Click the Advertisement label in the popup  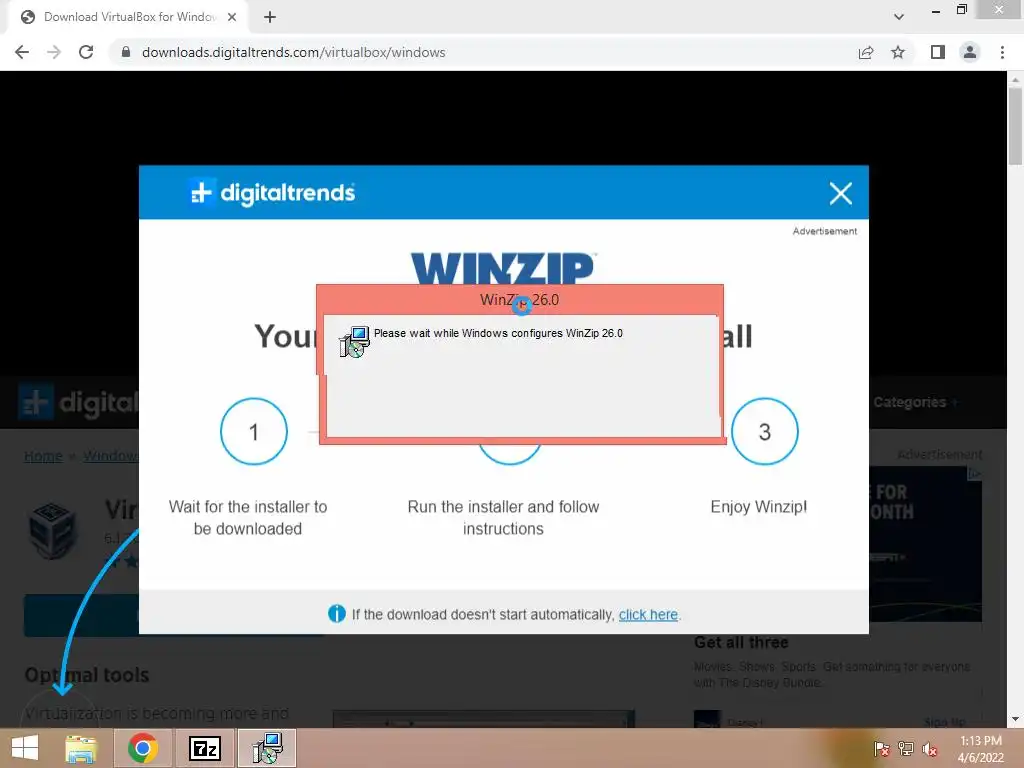pyautogui.click(x=825, y=231)
